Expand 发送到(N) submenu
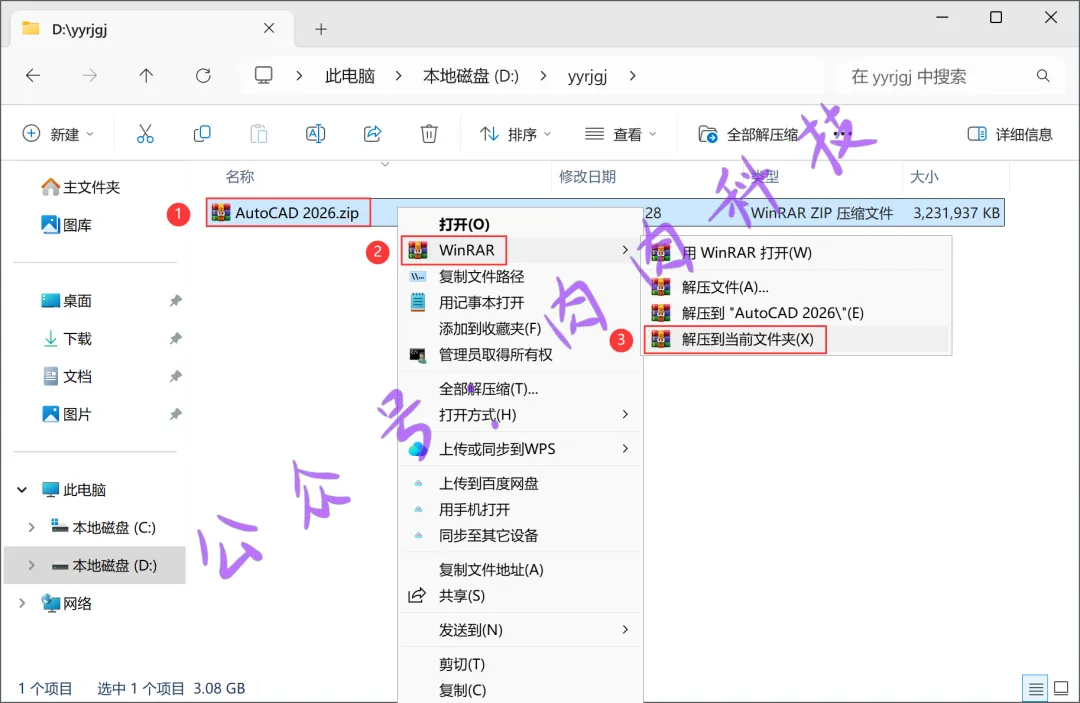 tap(519, 629)
